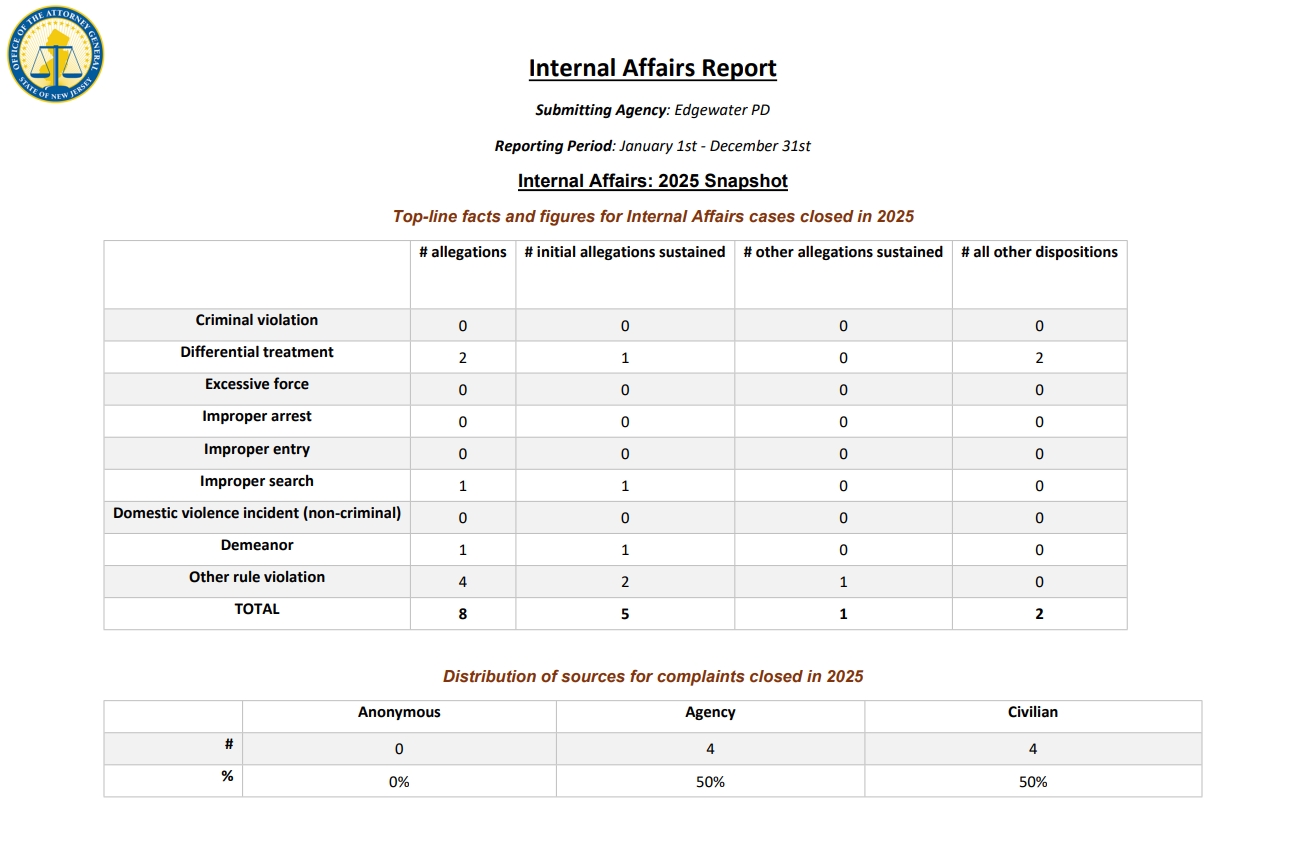This screenshot has height=846, width=1307.
Task: Select the Submitting Agency Edgewater PD line
Action: [x=652, y=110]
